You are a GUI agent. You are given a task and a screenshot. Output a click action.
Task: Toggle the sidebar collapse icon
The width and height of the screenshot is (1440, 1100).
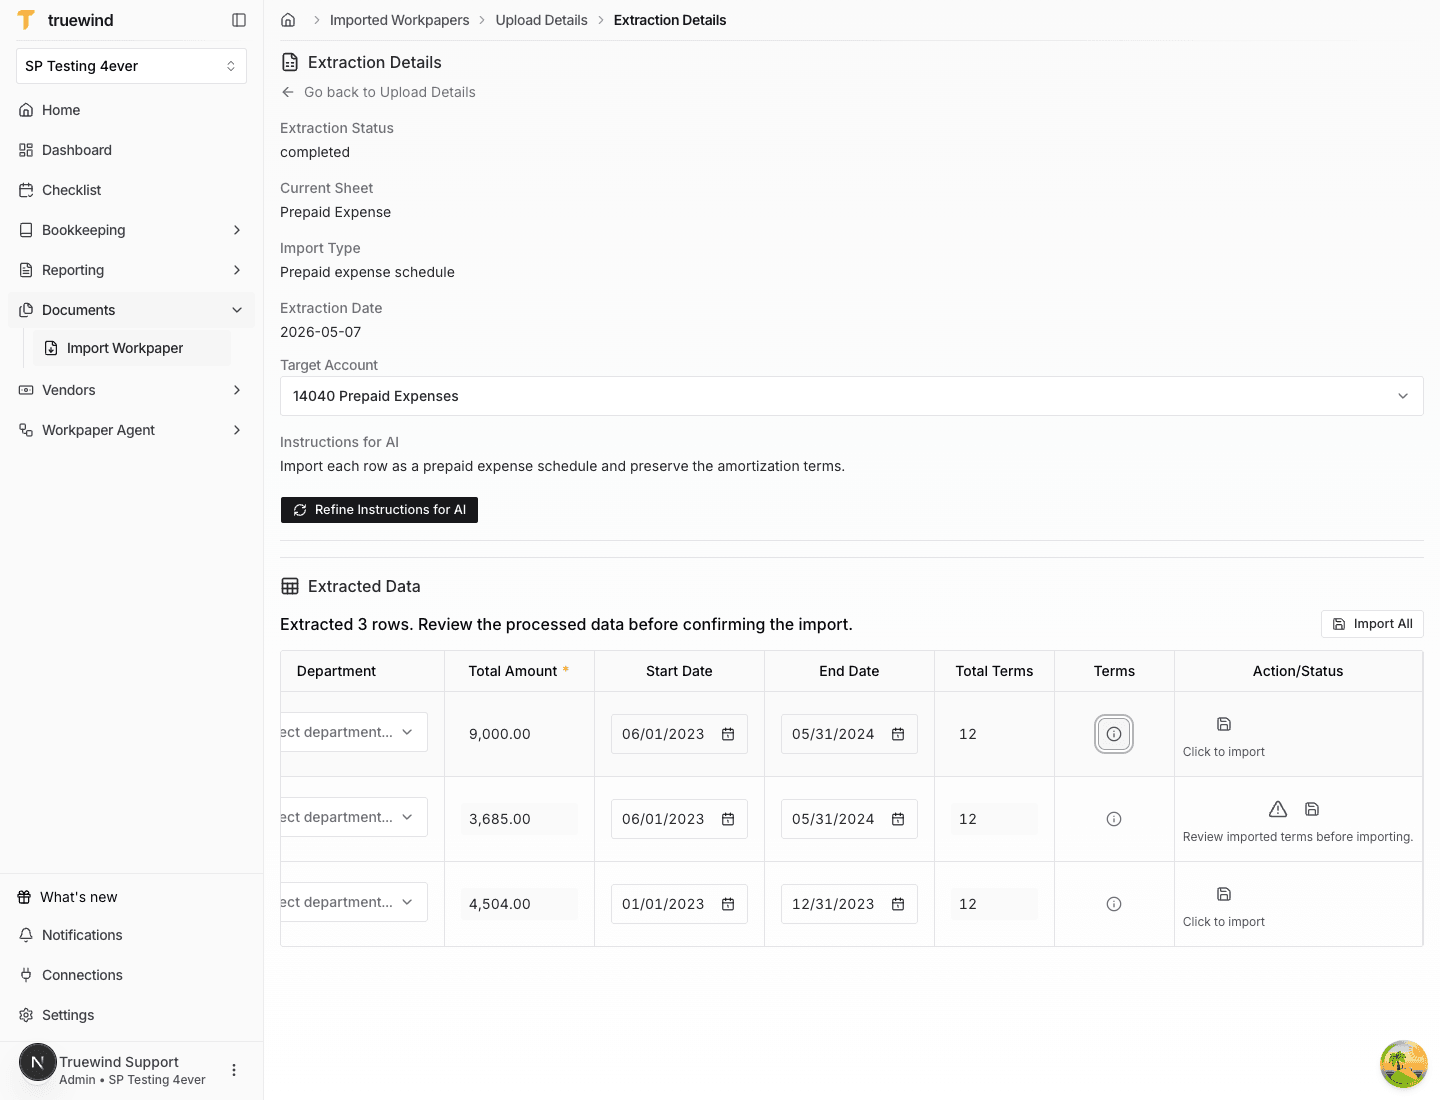[x=239, y=20]
